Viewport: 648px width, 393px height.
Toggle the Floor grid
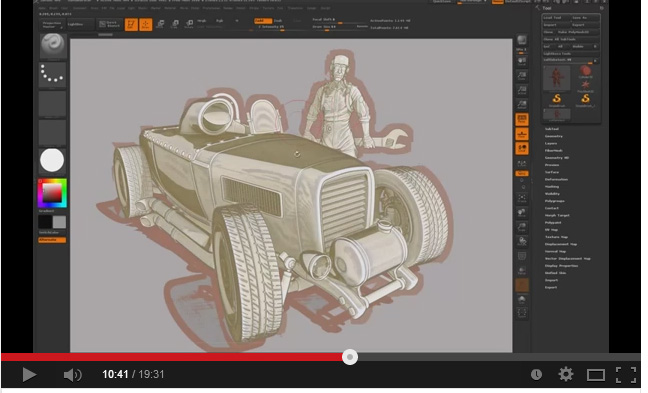click(522, 134)
